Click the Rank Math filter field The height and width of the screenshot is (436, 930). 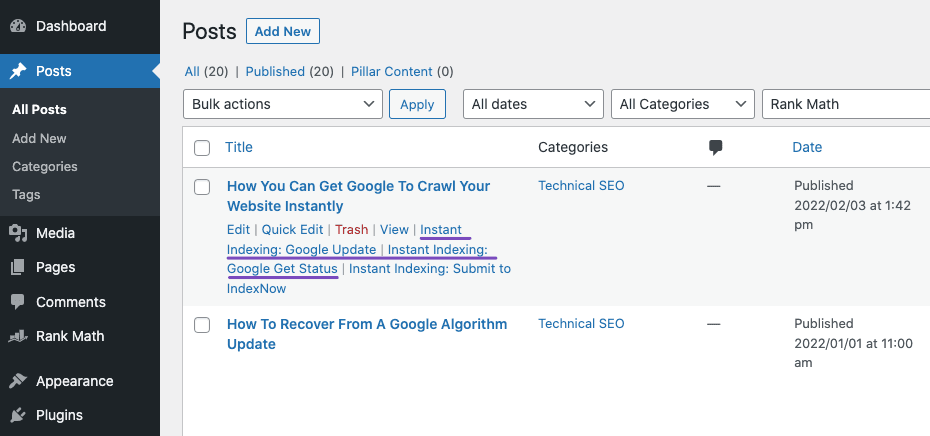click(845, 104)
